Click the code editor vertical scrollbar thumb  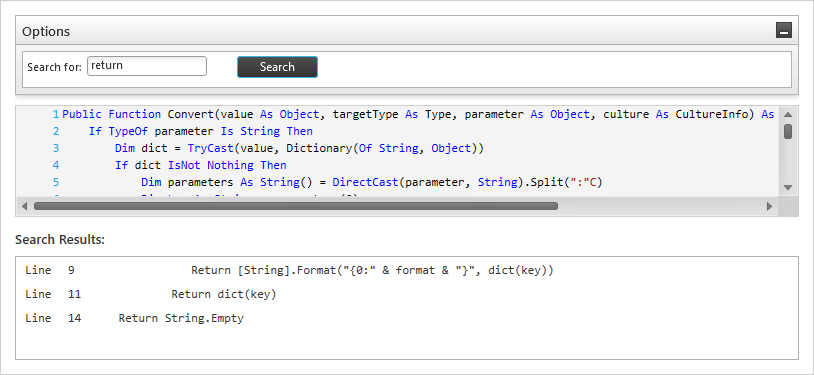788,131
